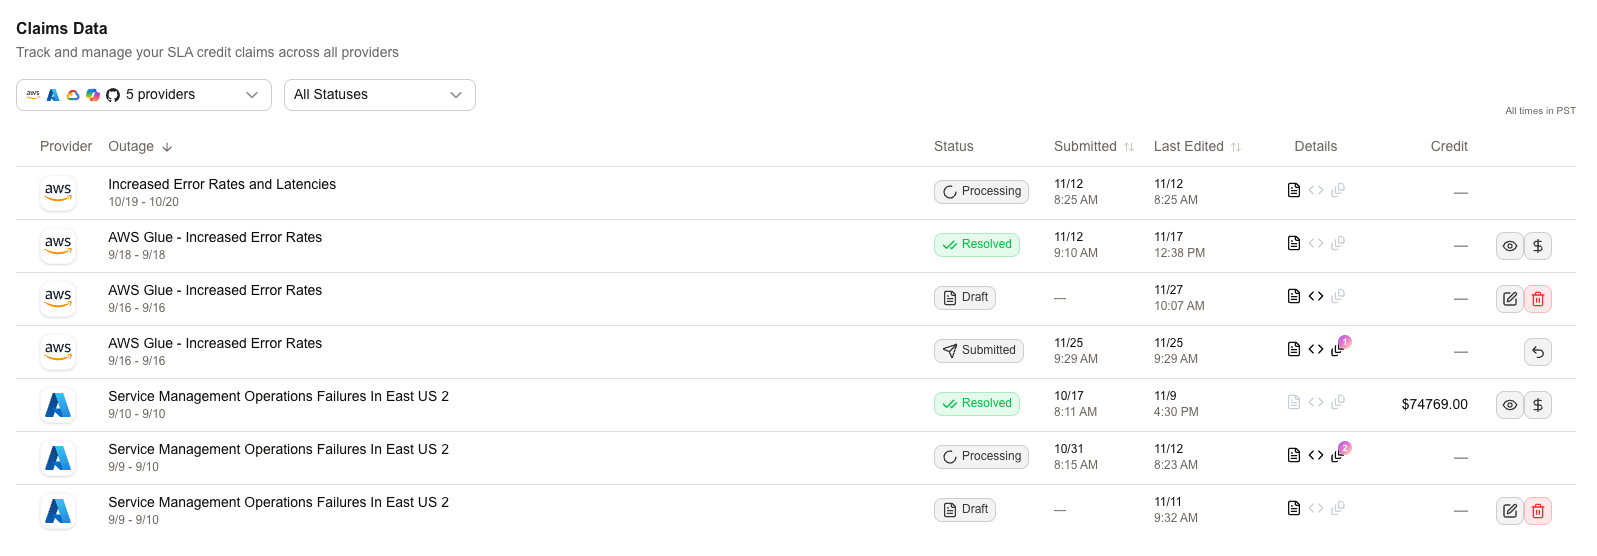Delete the Azure draft claim from 11/11
The height and width of the screenshot is (556, 1597).
[1538, 511]
